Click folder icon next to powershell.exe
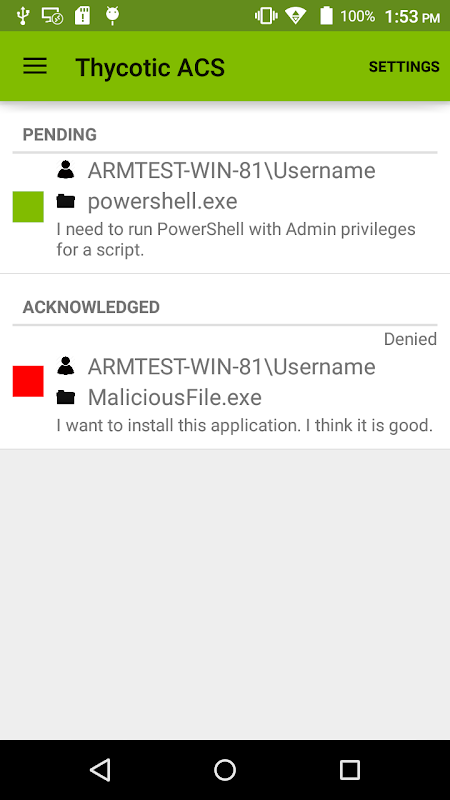Screen dimensions: 450x800 (x=66, y=201)
